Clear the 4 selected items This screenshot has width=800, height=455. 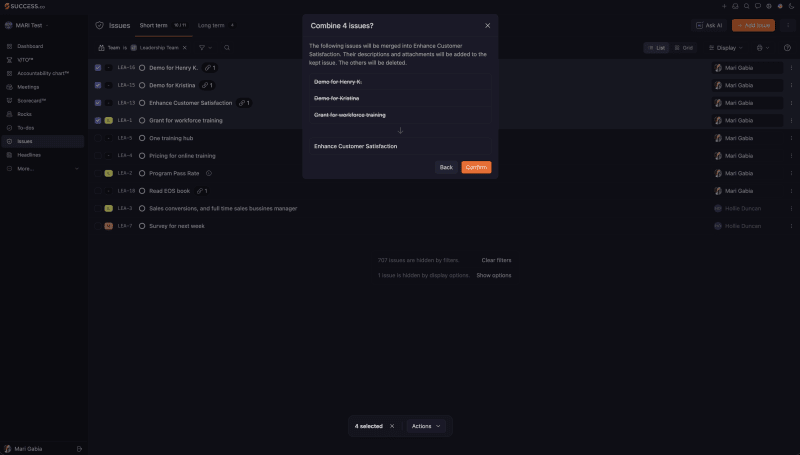[x=392, y=426]
